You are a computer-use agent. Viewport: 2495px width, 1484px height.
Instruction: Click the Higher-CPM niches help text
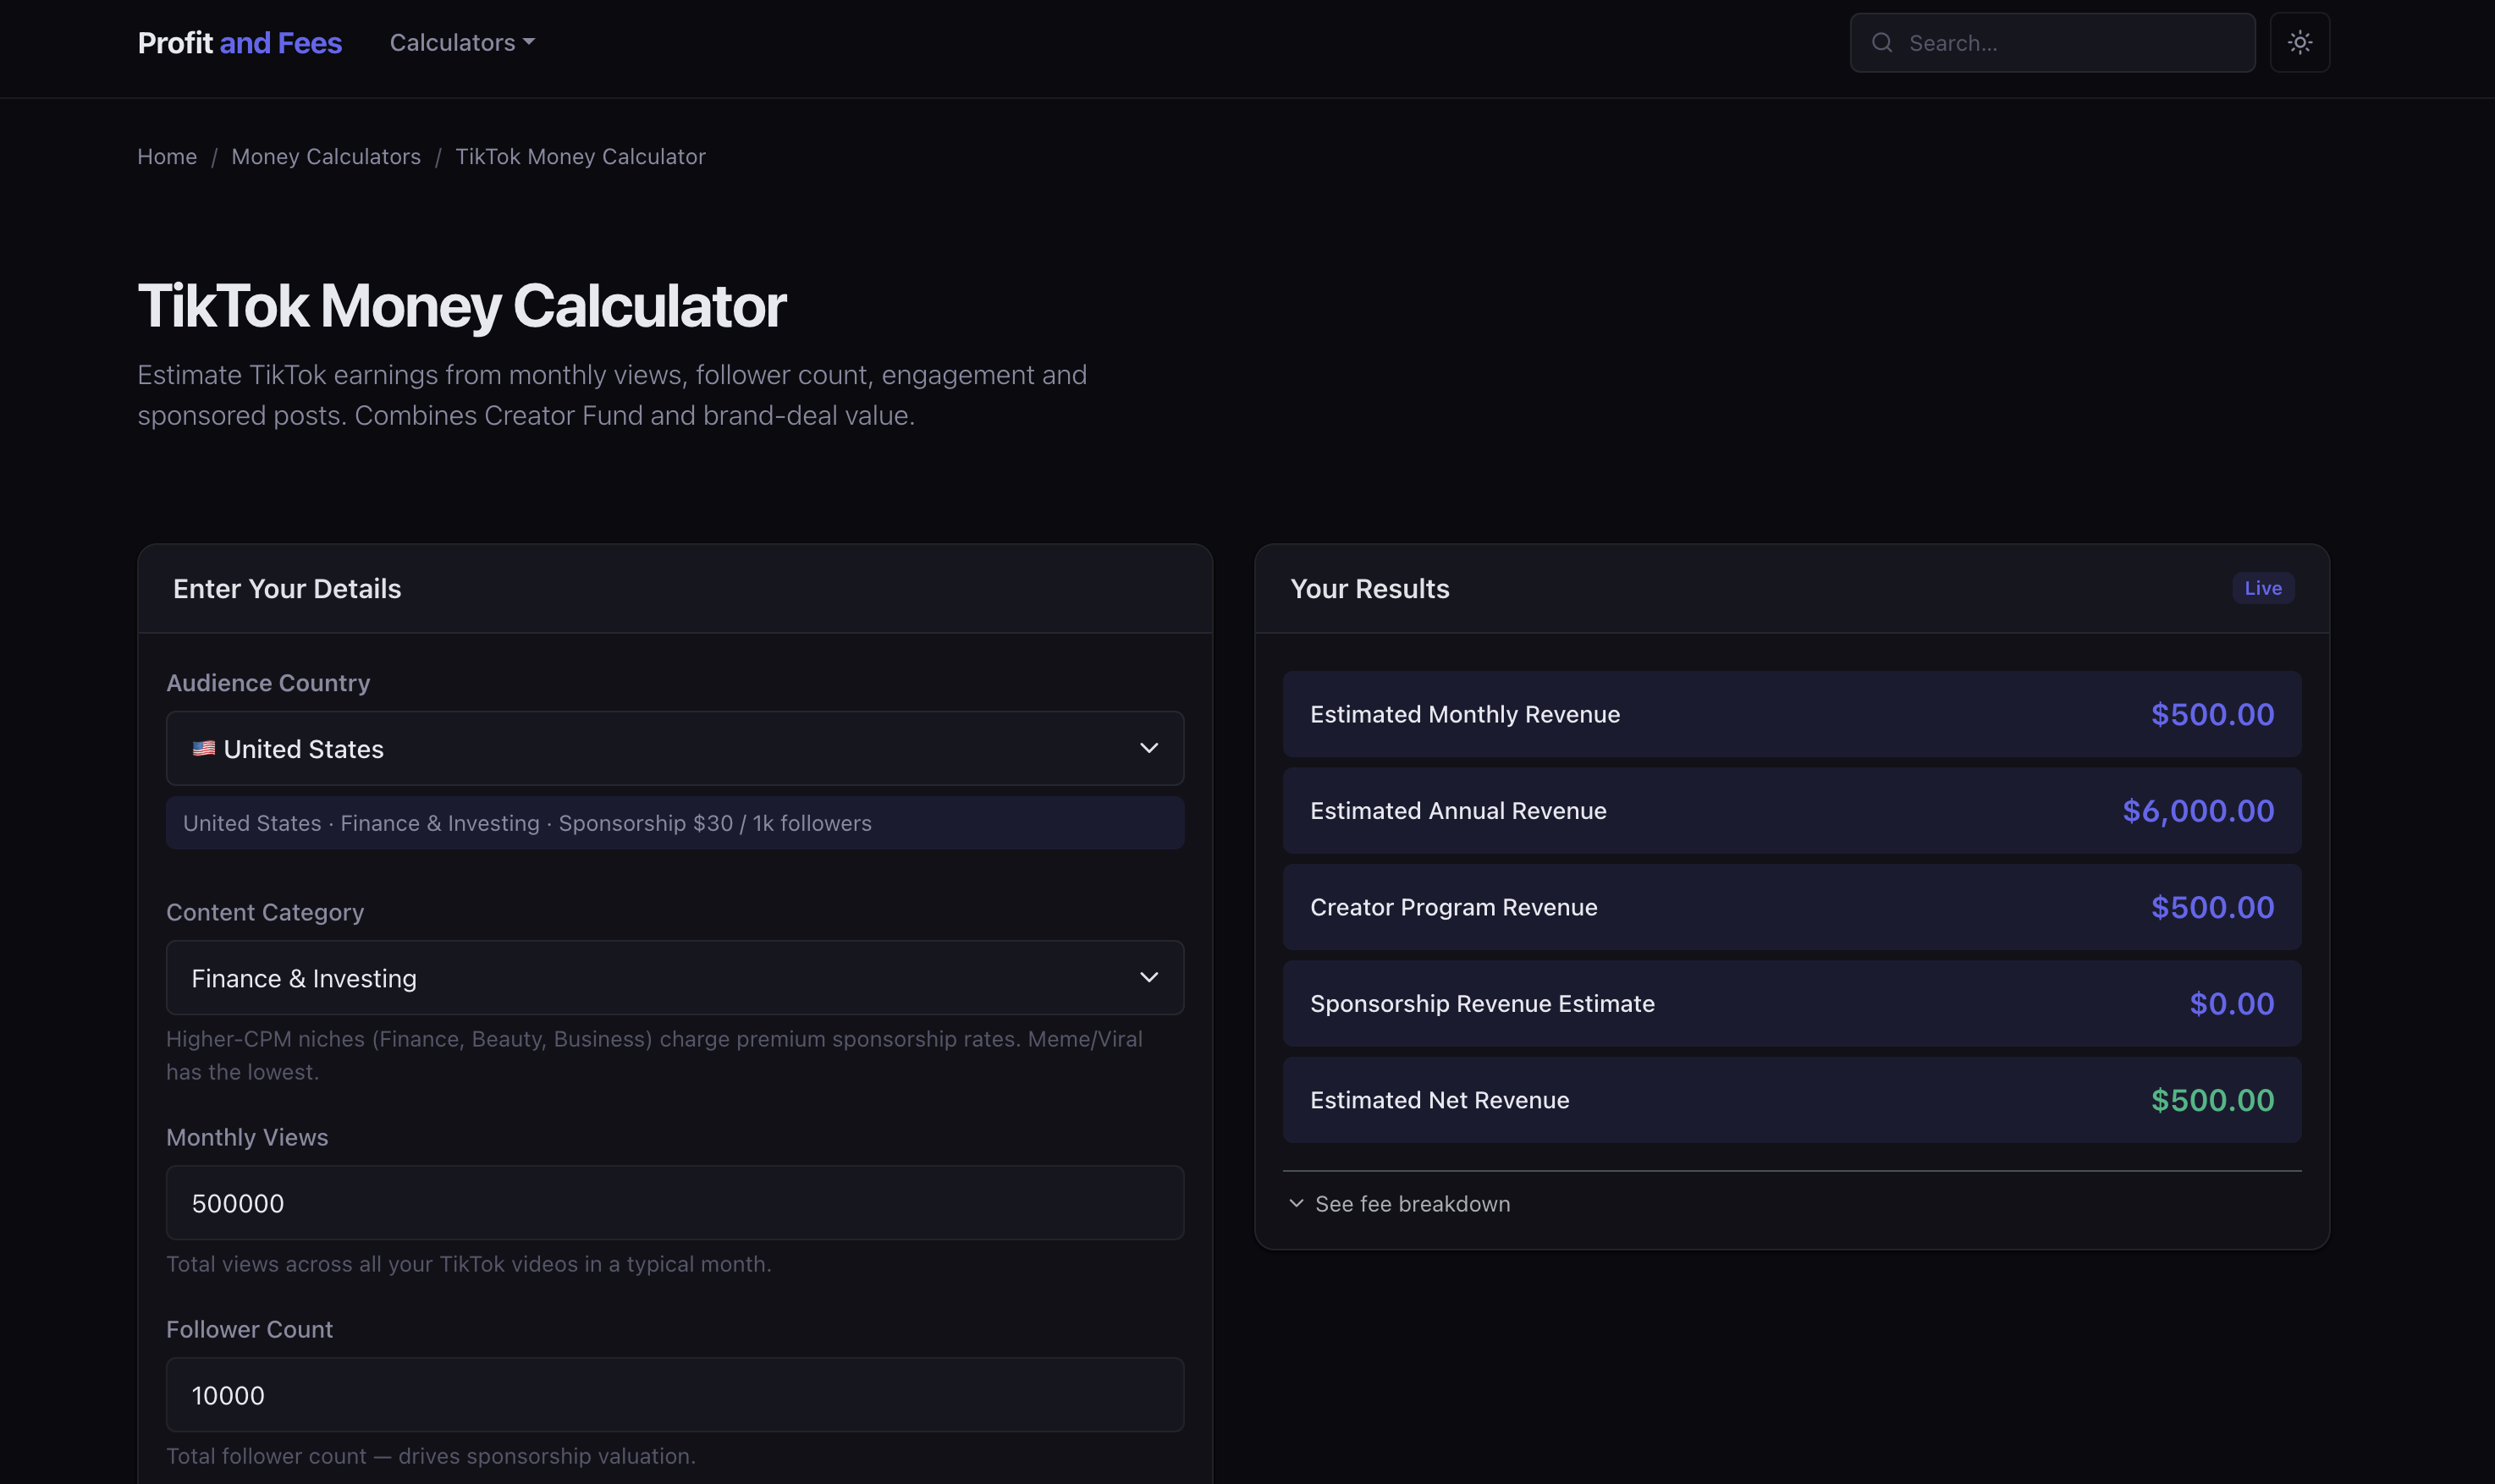coord(654,1055)
